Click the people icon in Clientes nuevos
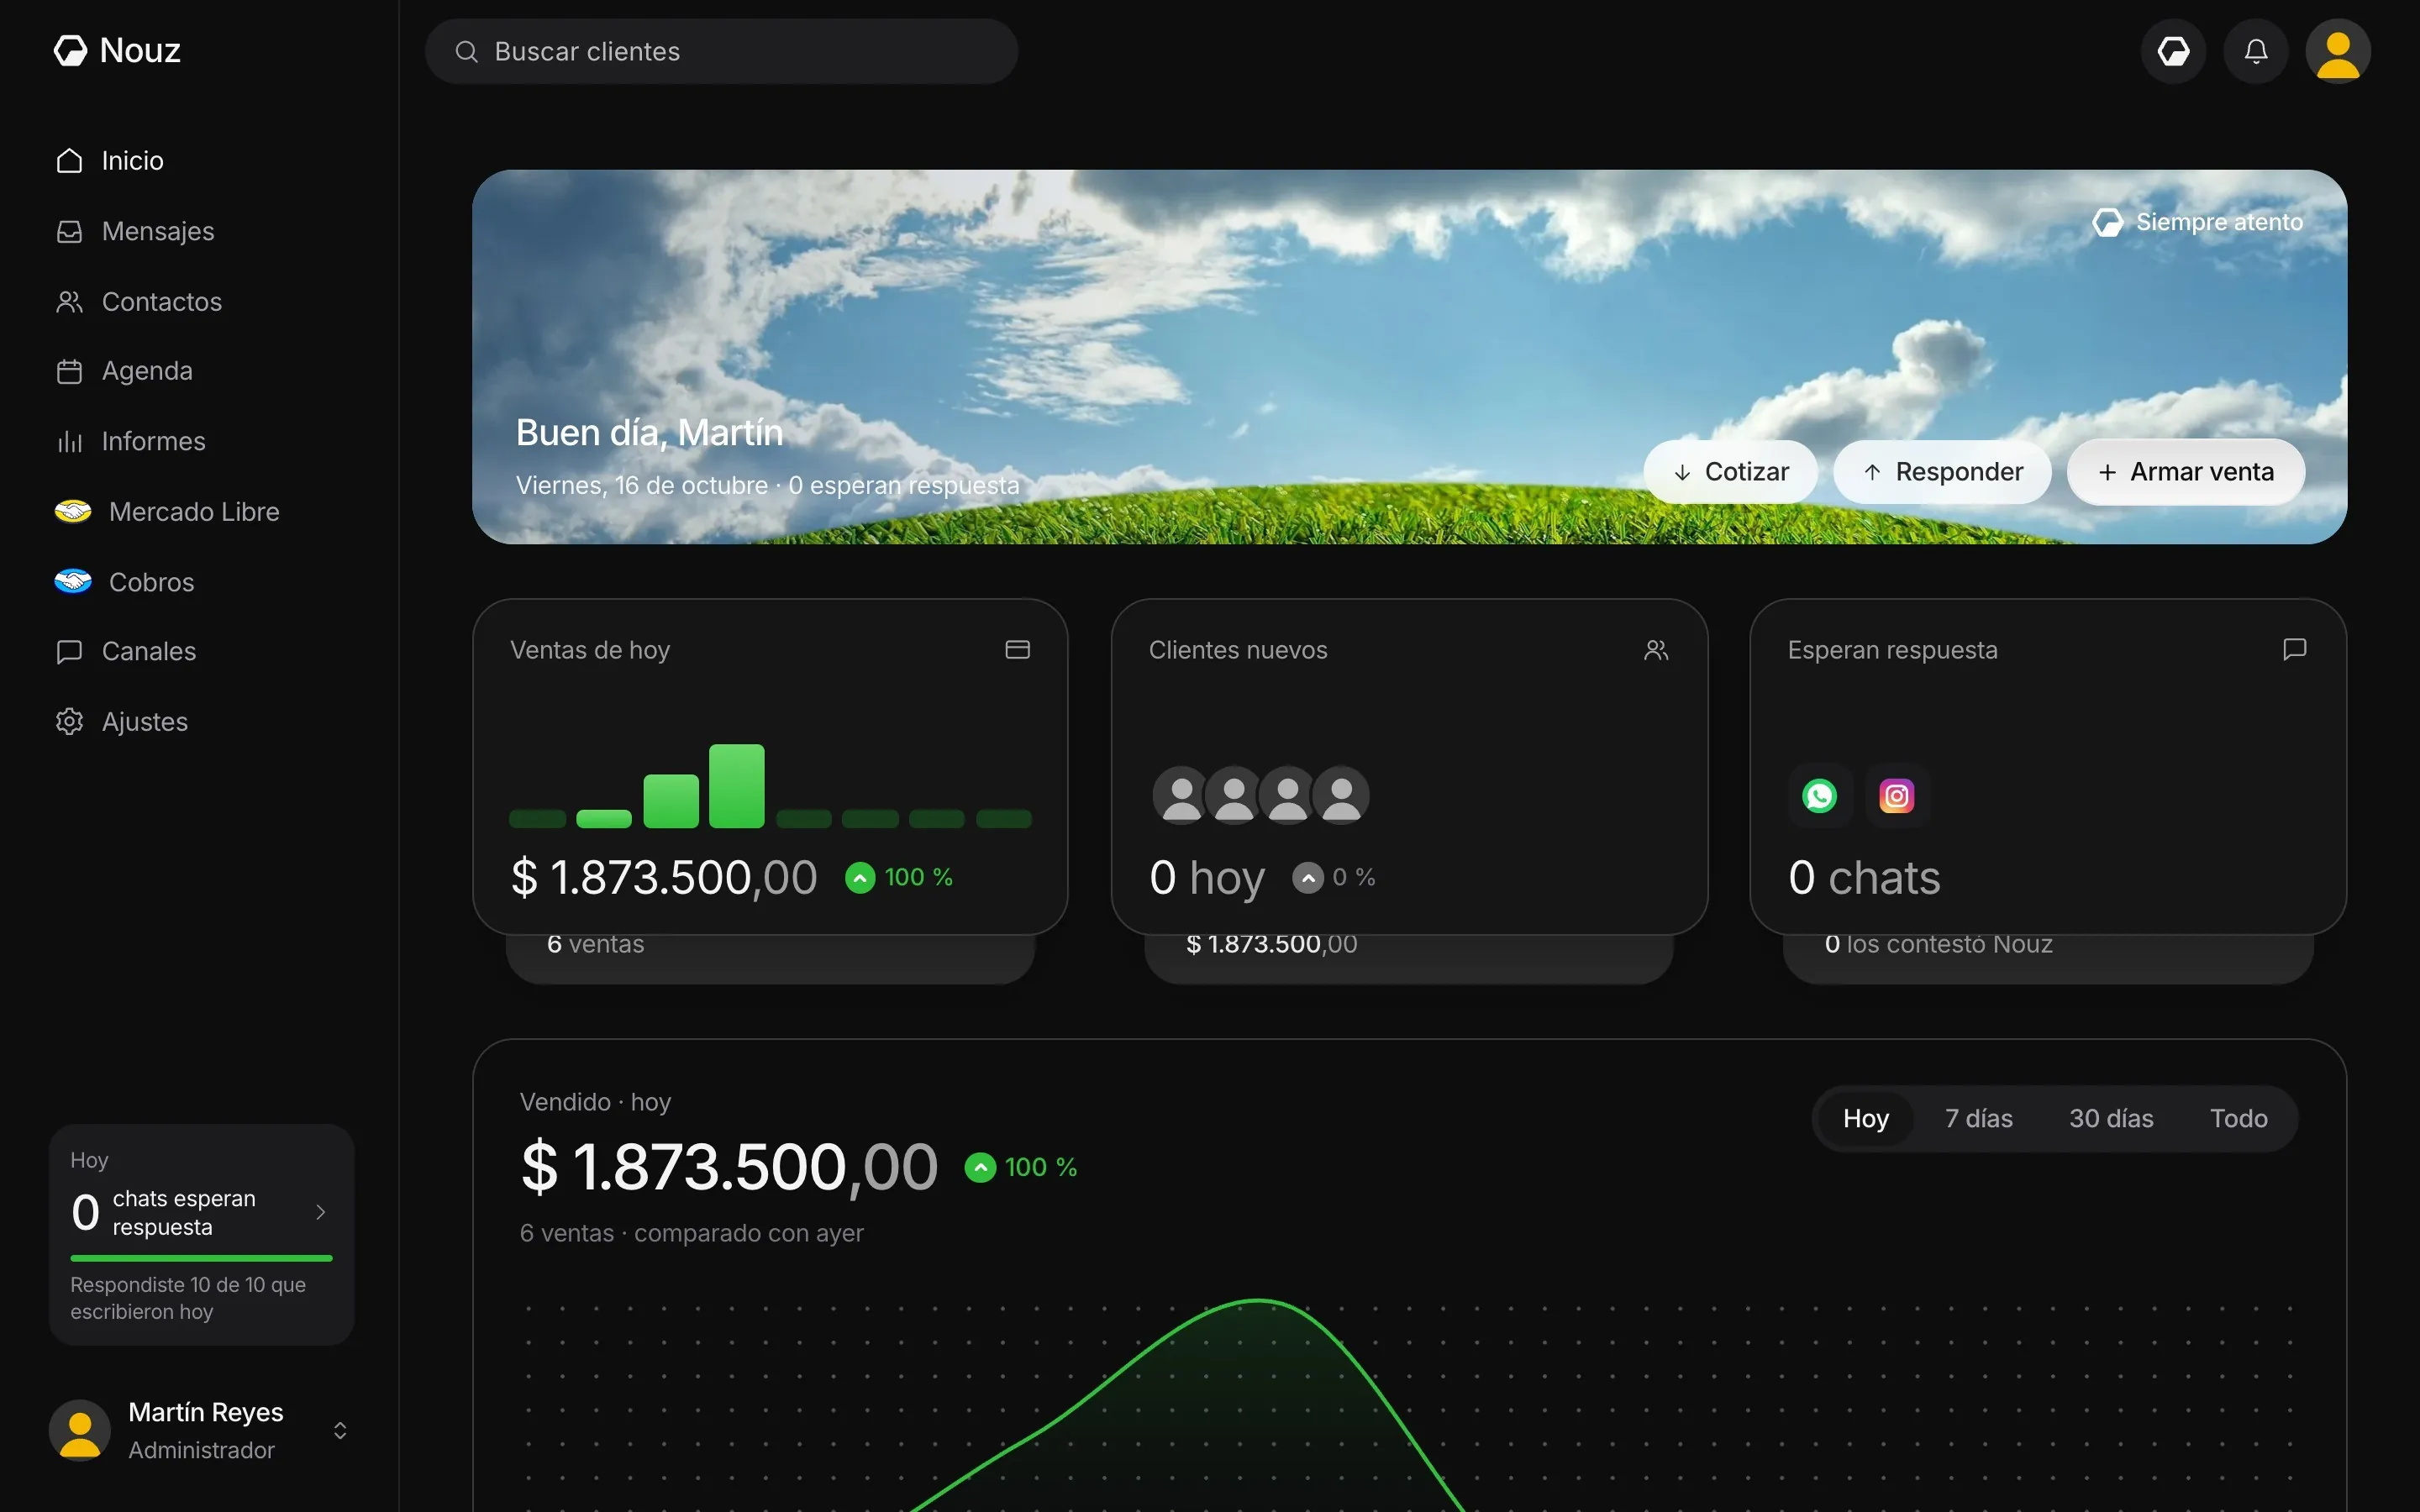 coord(1656,650)
